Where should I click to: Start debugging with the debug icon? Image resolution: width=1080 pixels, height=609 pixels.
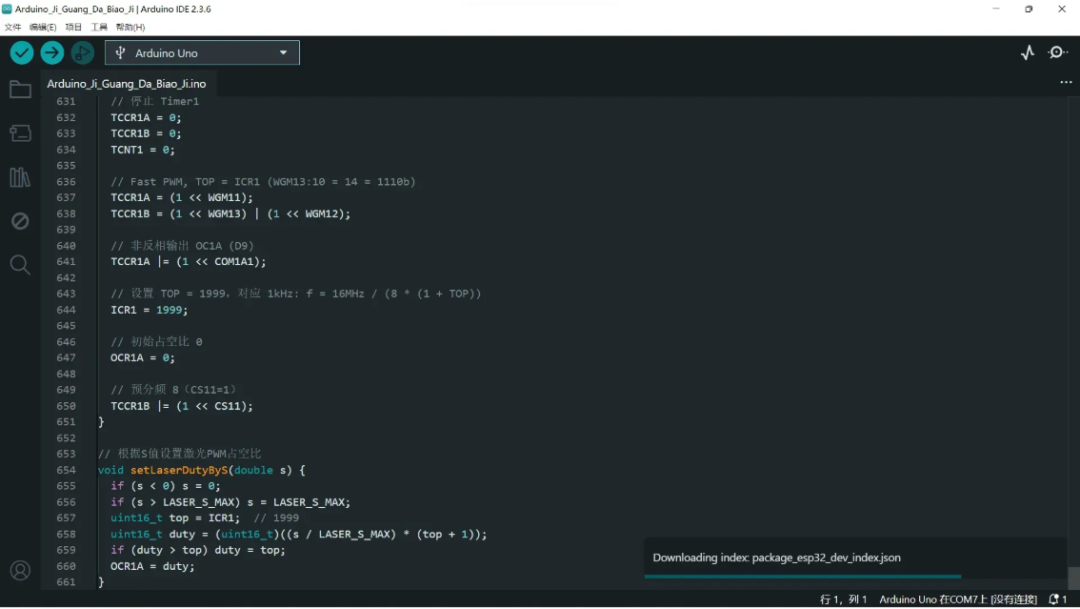click(x=82, y=53)
